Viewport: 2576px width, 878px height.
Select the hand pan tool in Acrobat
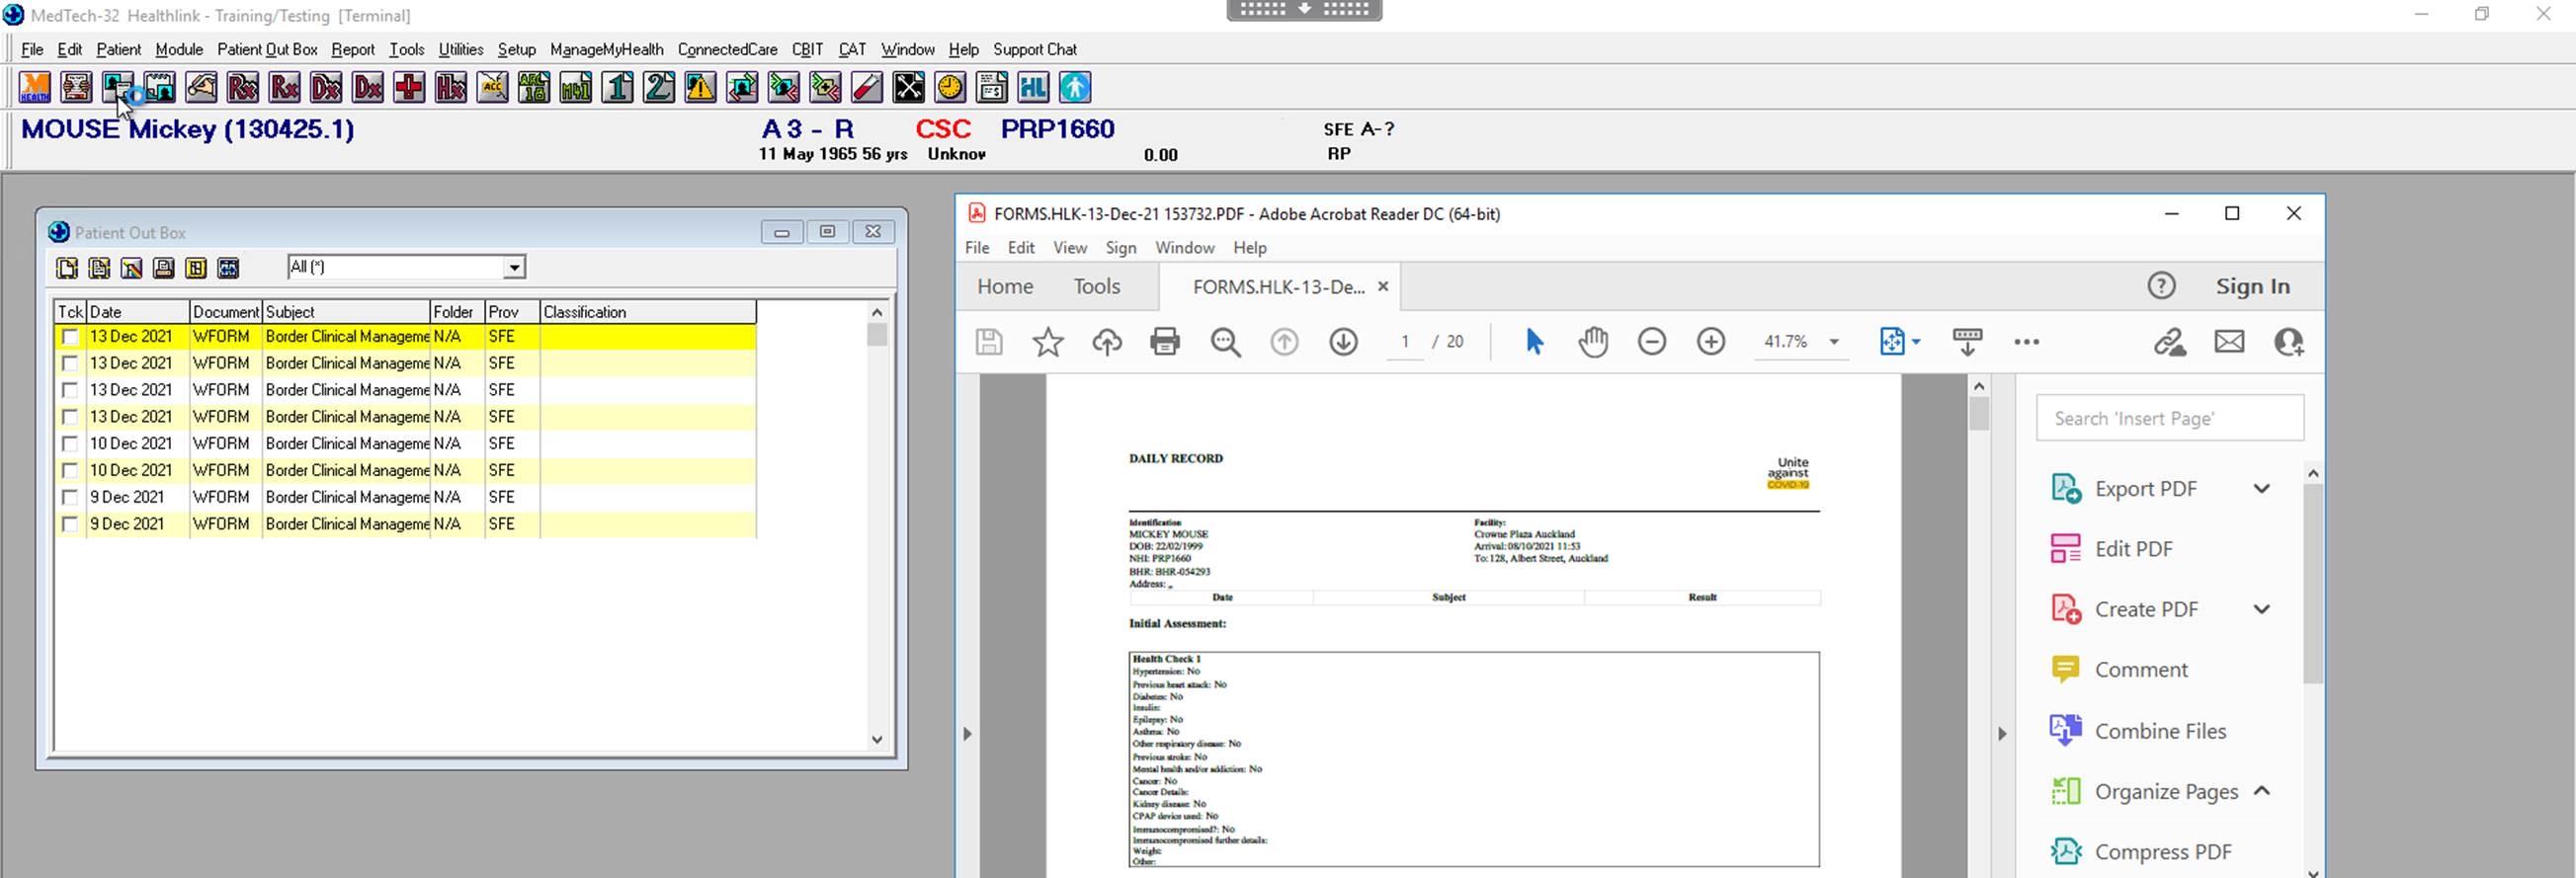coord(1593,342)
